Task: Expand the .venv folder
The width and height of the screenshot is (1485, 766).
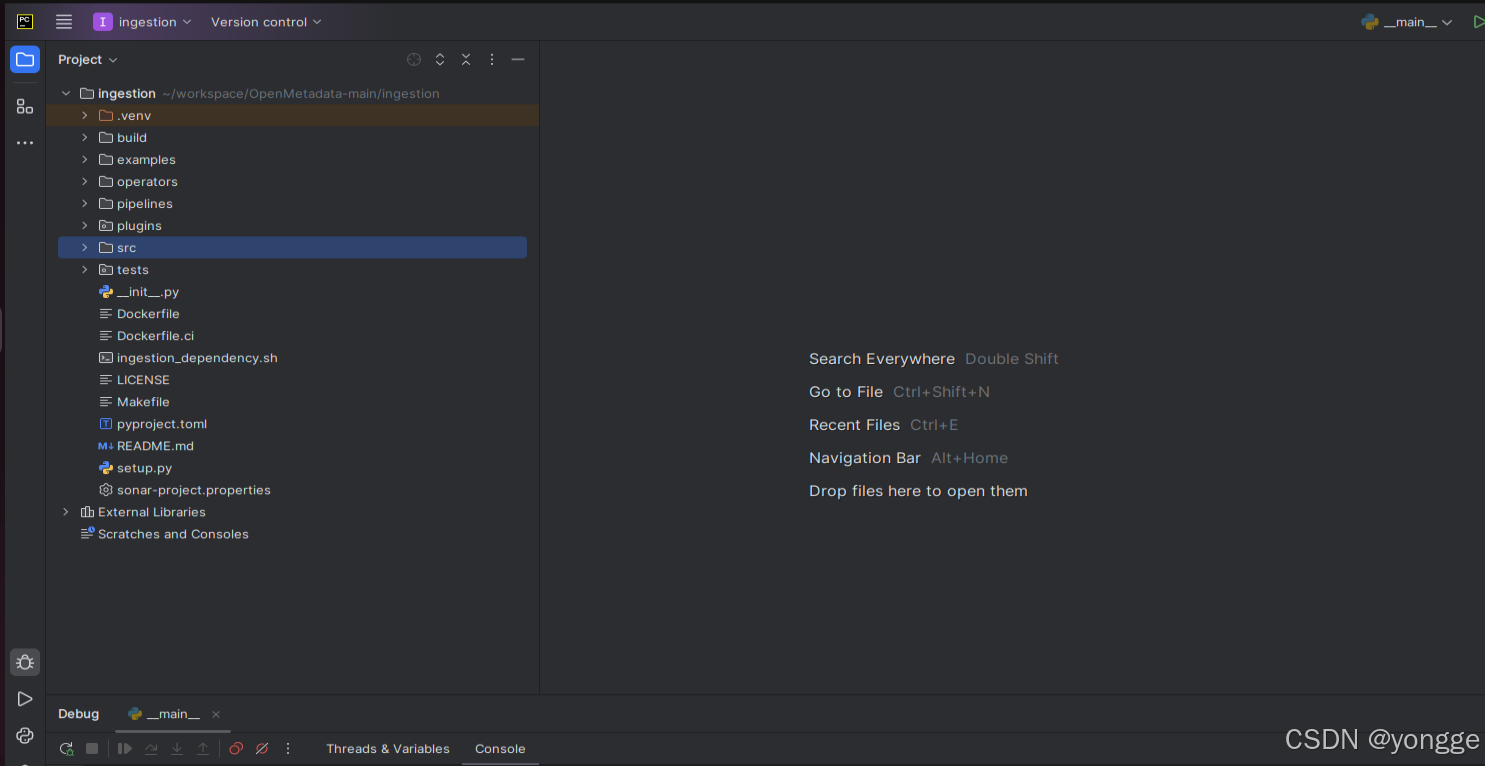Action: click(x=85, y=116)
